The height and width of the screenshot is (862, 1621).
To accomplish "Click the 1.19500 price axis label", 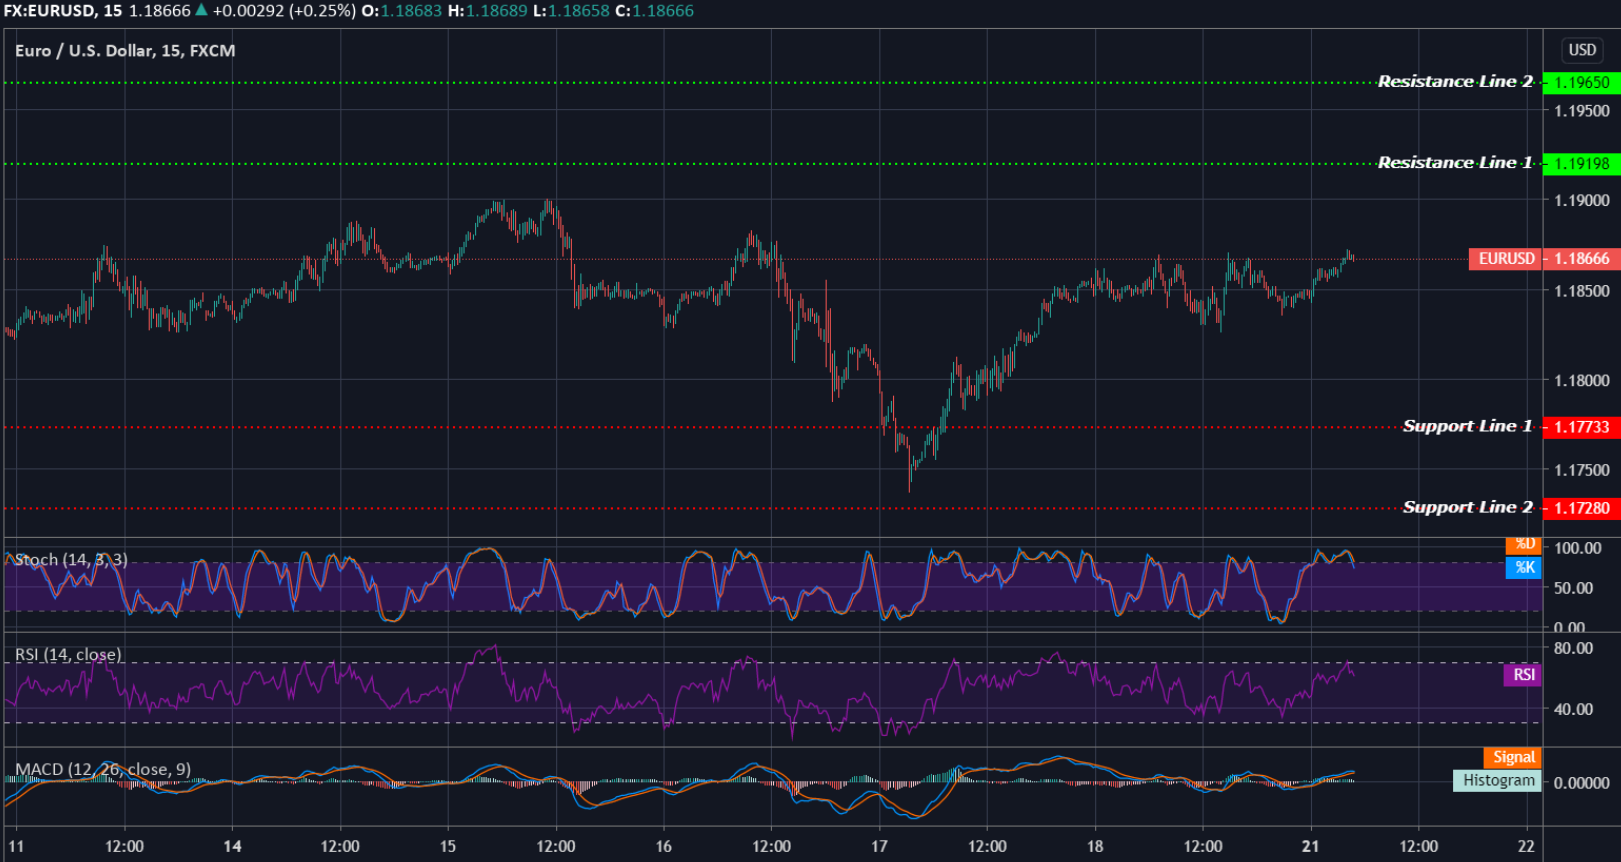I will (1582, 111).
